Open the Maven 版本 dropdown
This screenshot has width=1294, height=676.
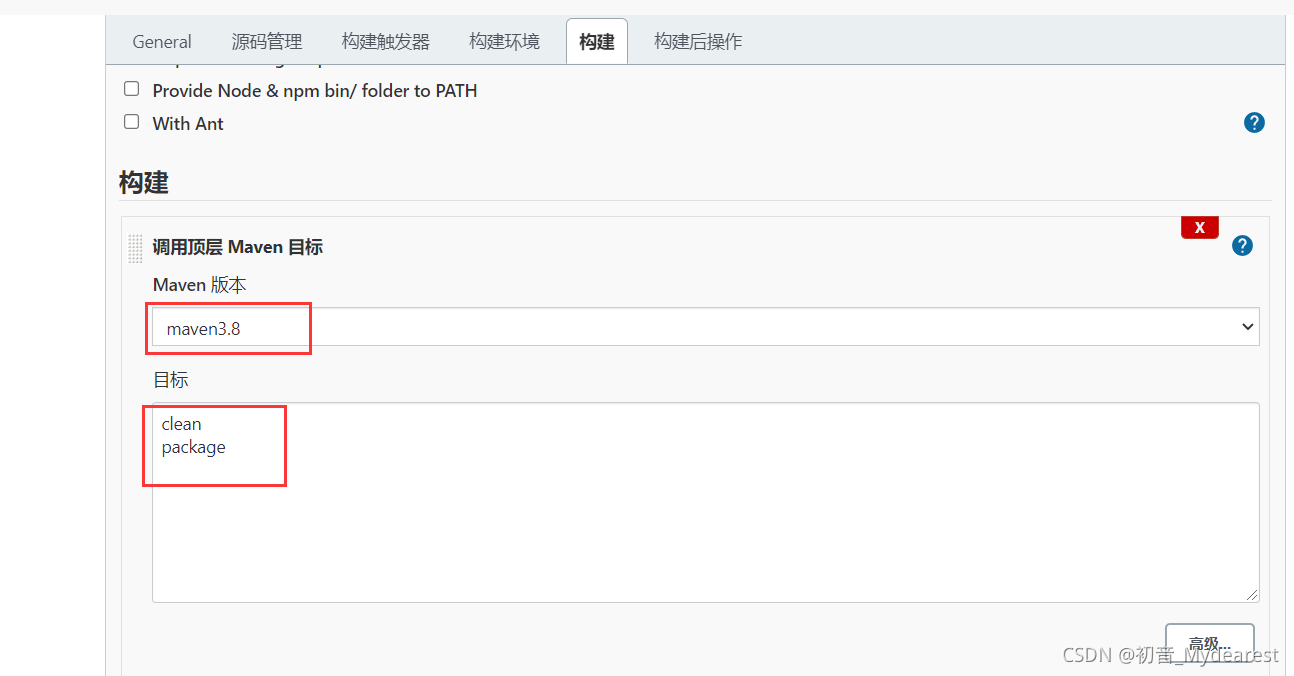[705, 327]
